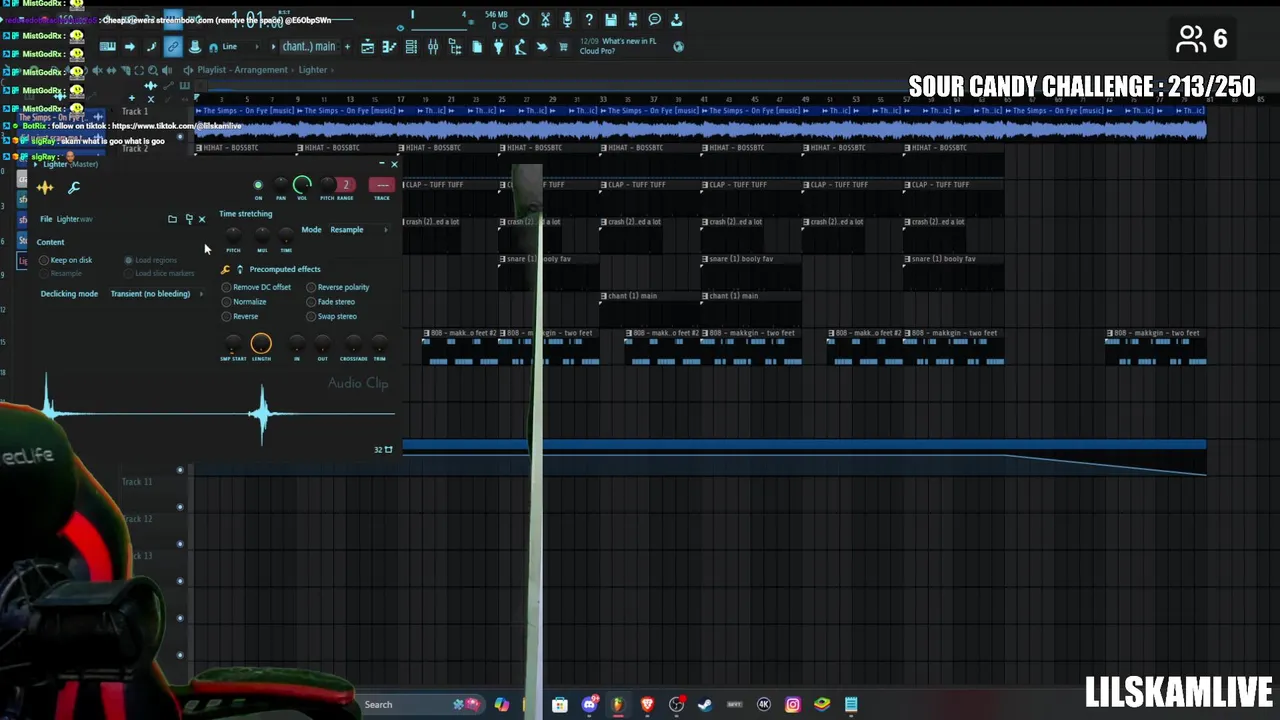Adjust the VOL knob

click(x=302, y=185)
